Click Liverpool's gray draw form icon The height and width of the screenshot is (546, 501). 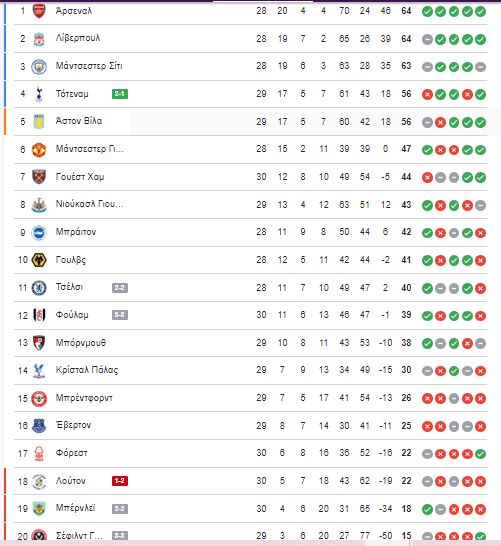coord(427,39)
